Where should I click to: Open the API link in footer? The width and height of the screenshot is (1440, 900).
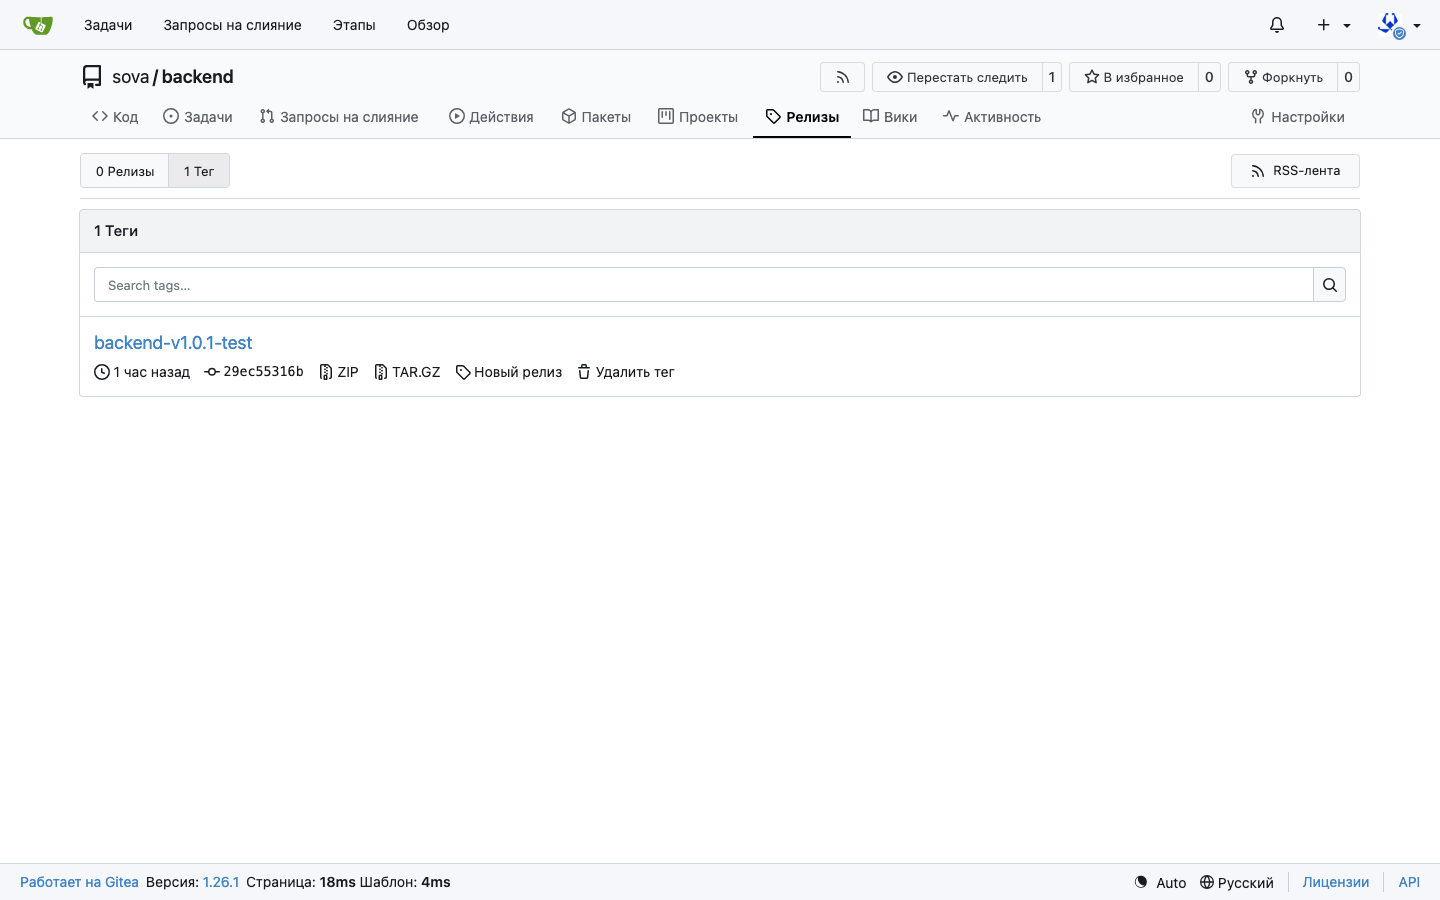tap(1409, 882)
